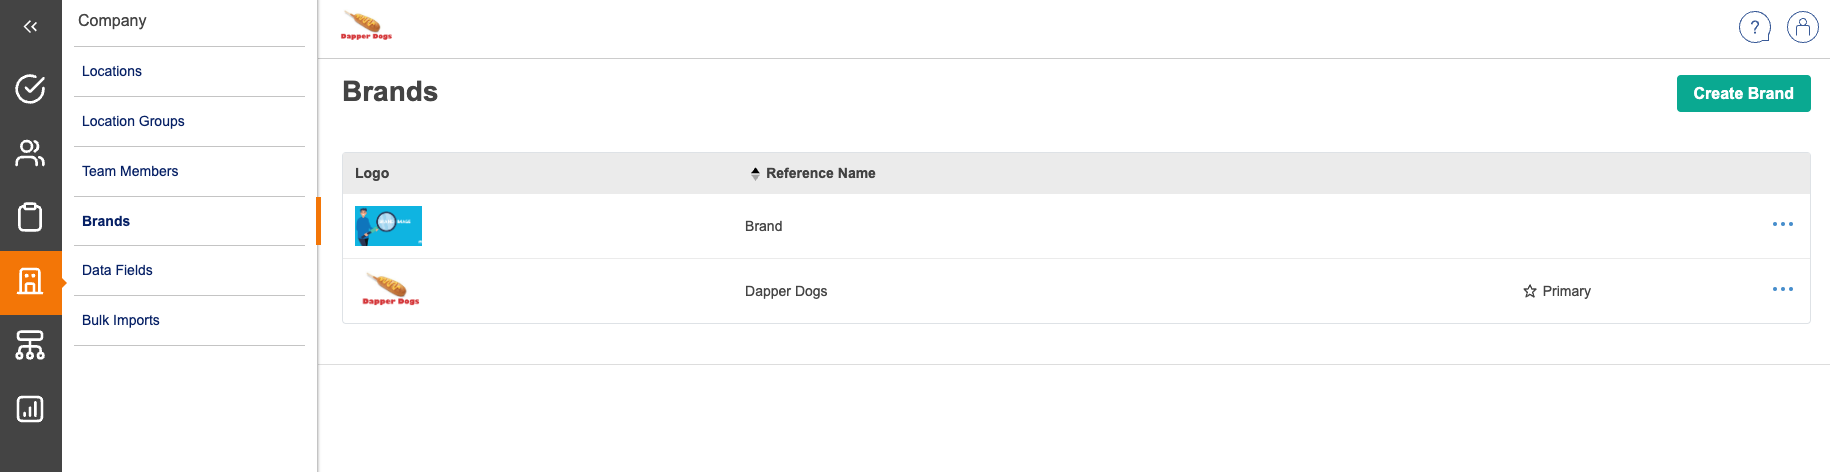The height and width of the screenshot is (472, 1830).
Task: Open the Bulk Imports link
Action: pyautogui.click(x=121, y=320)
